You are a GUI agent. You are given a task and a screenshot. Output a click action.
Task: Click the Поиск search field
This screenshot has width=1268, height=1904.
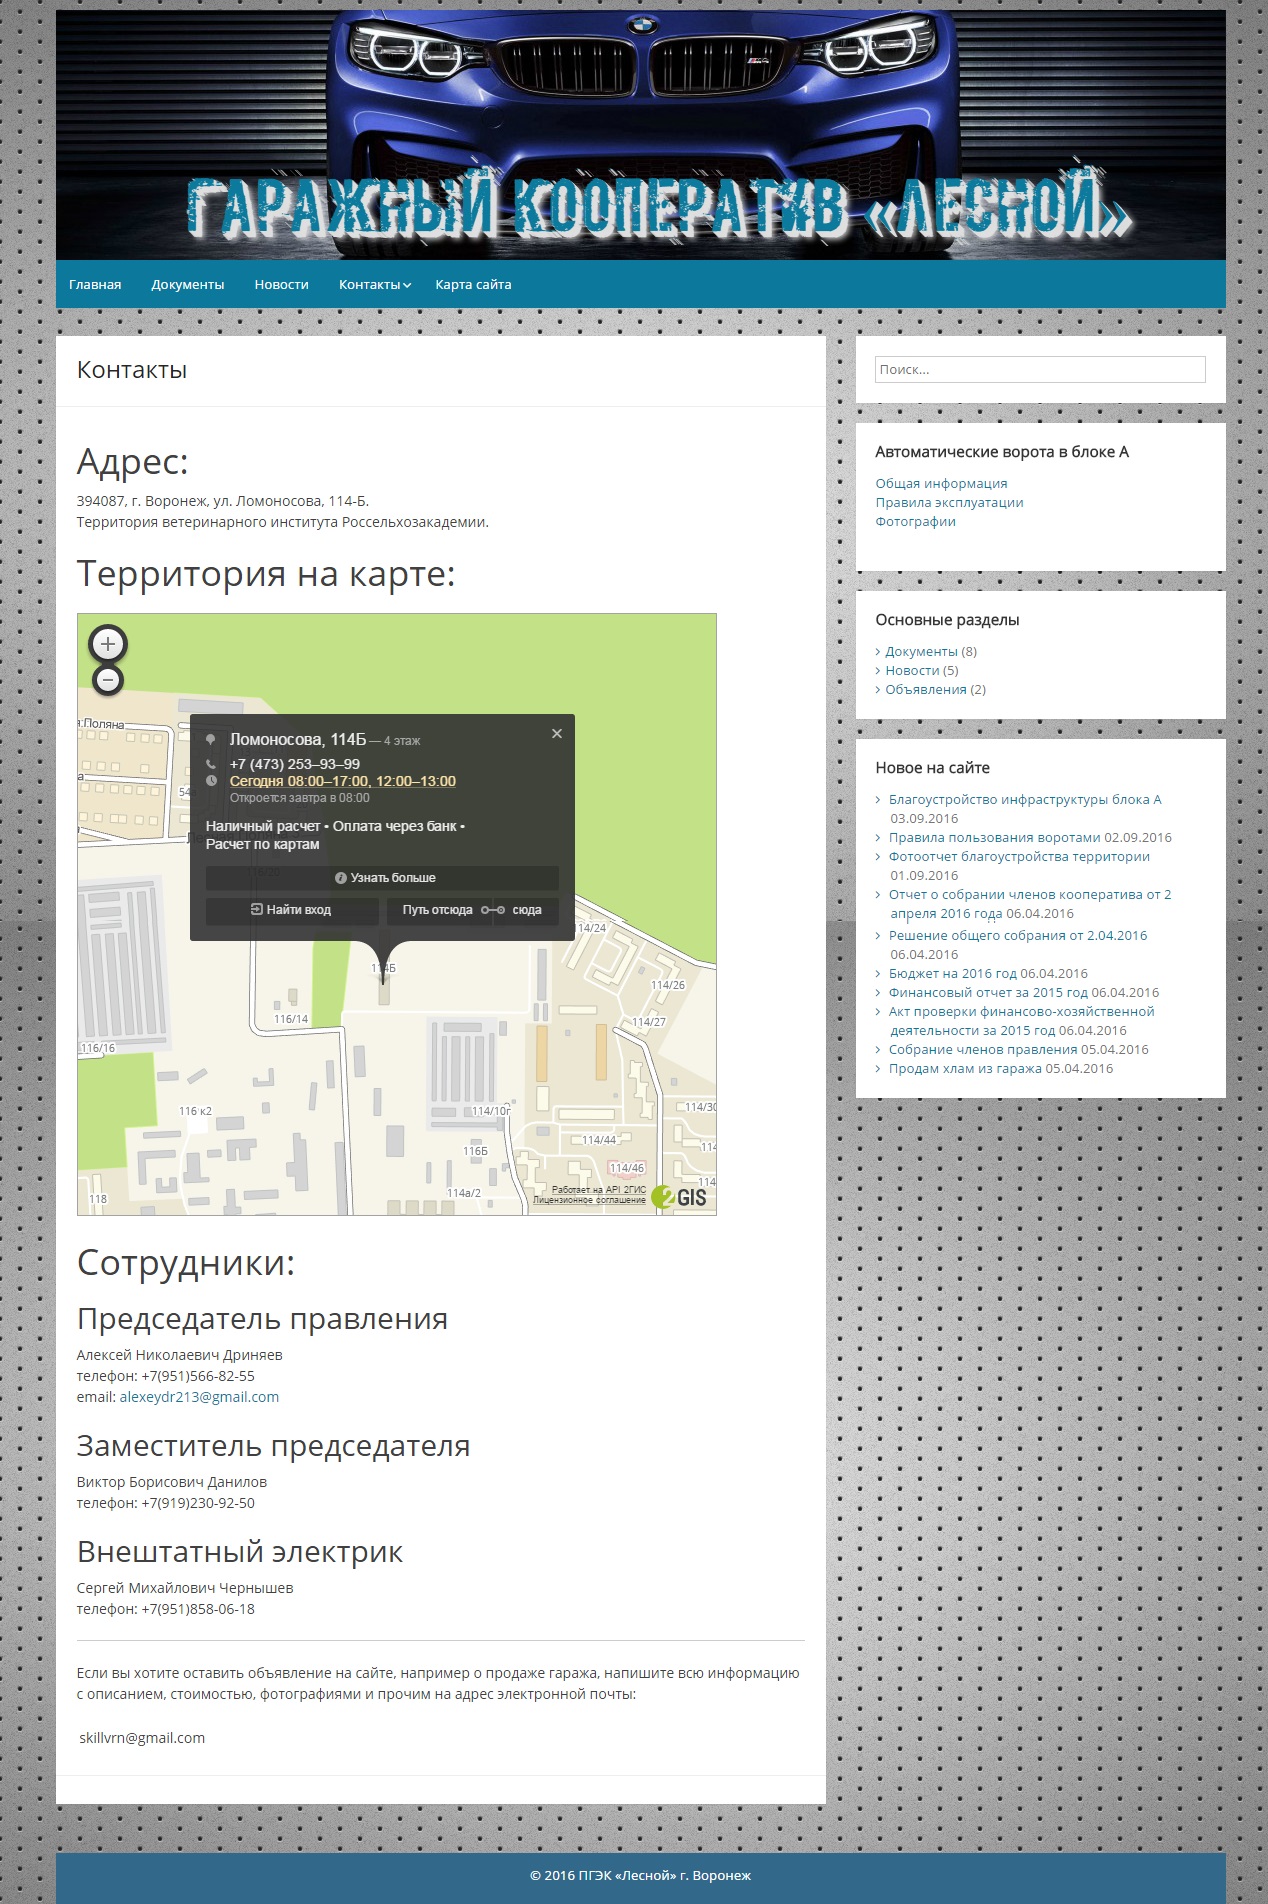1040,369
